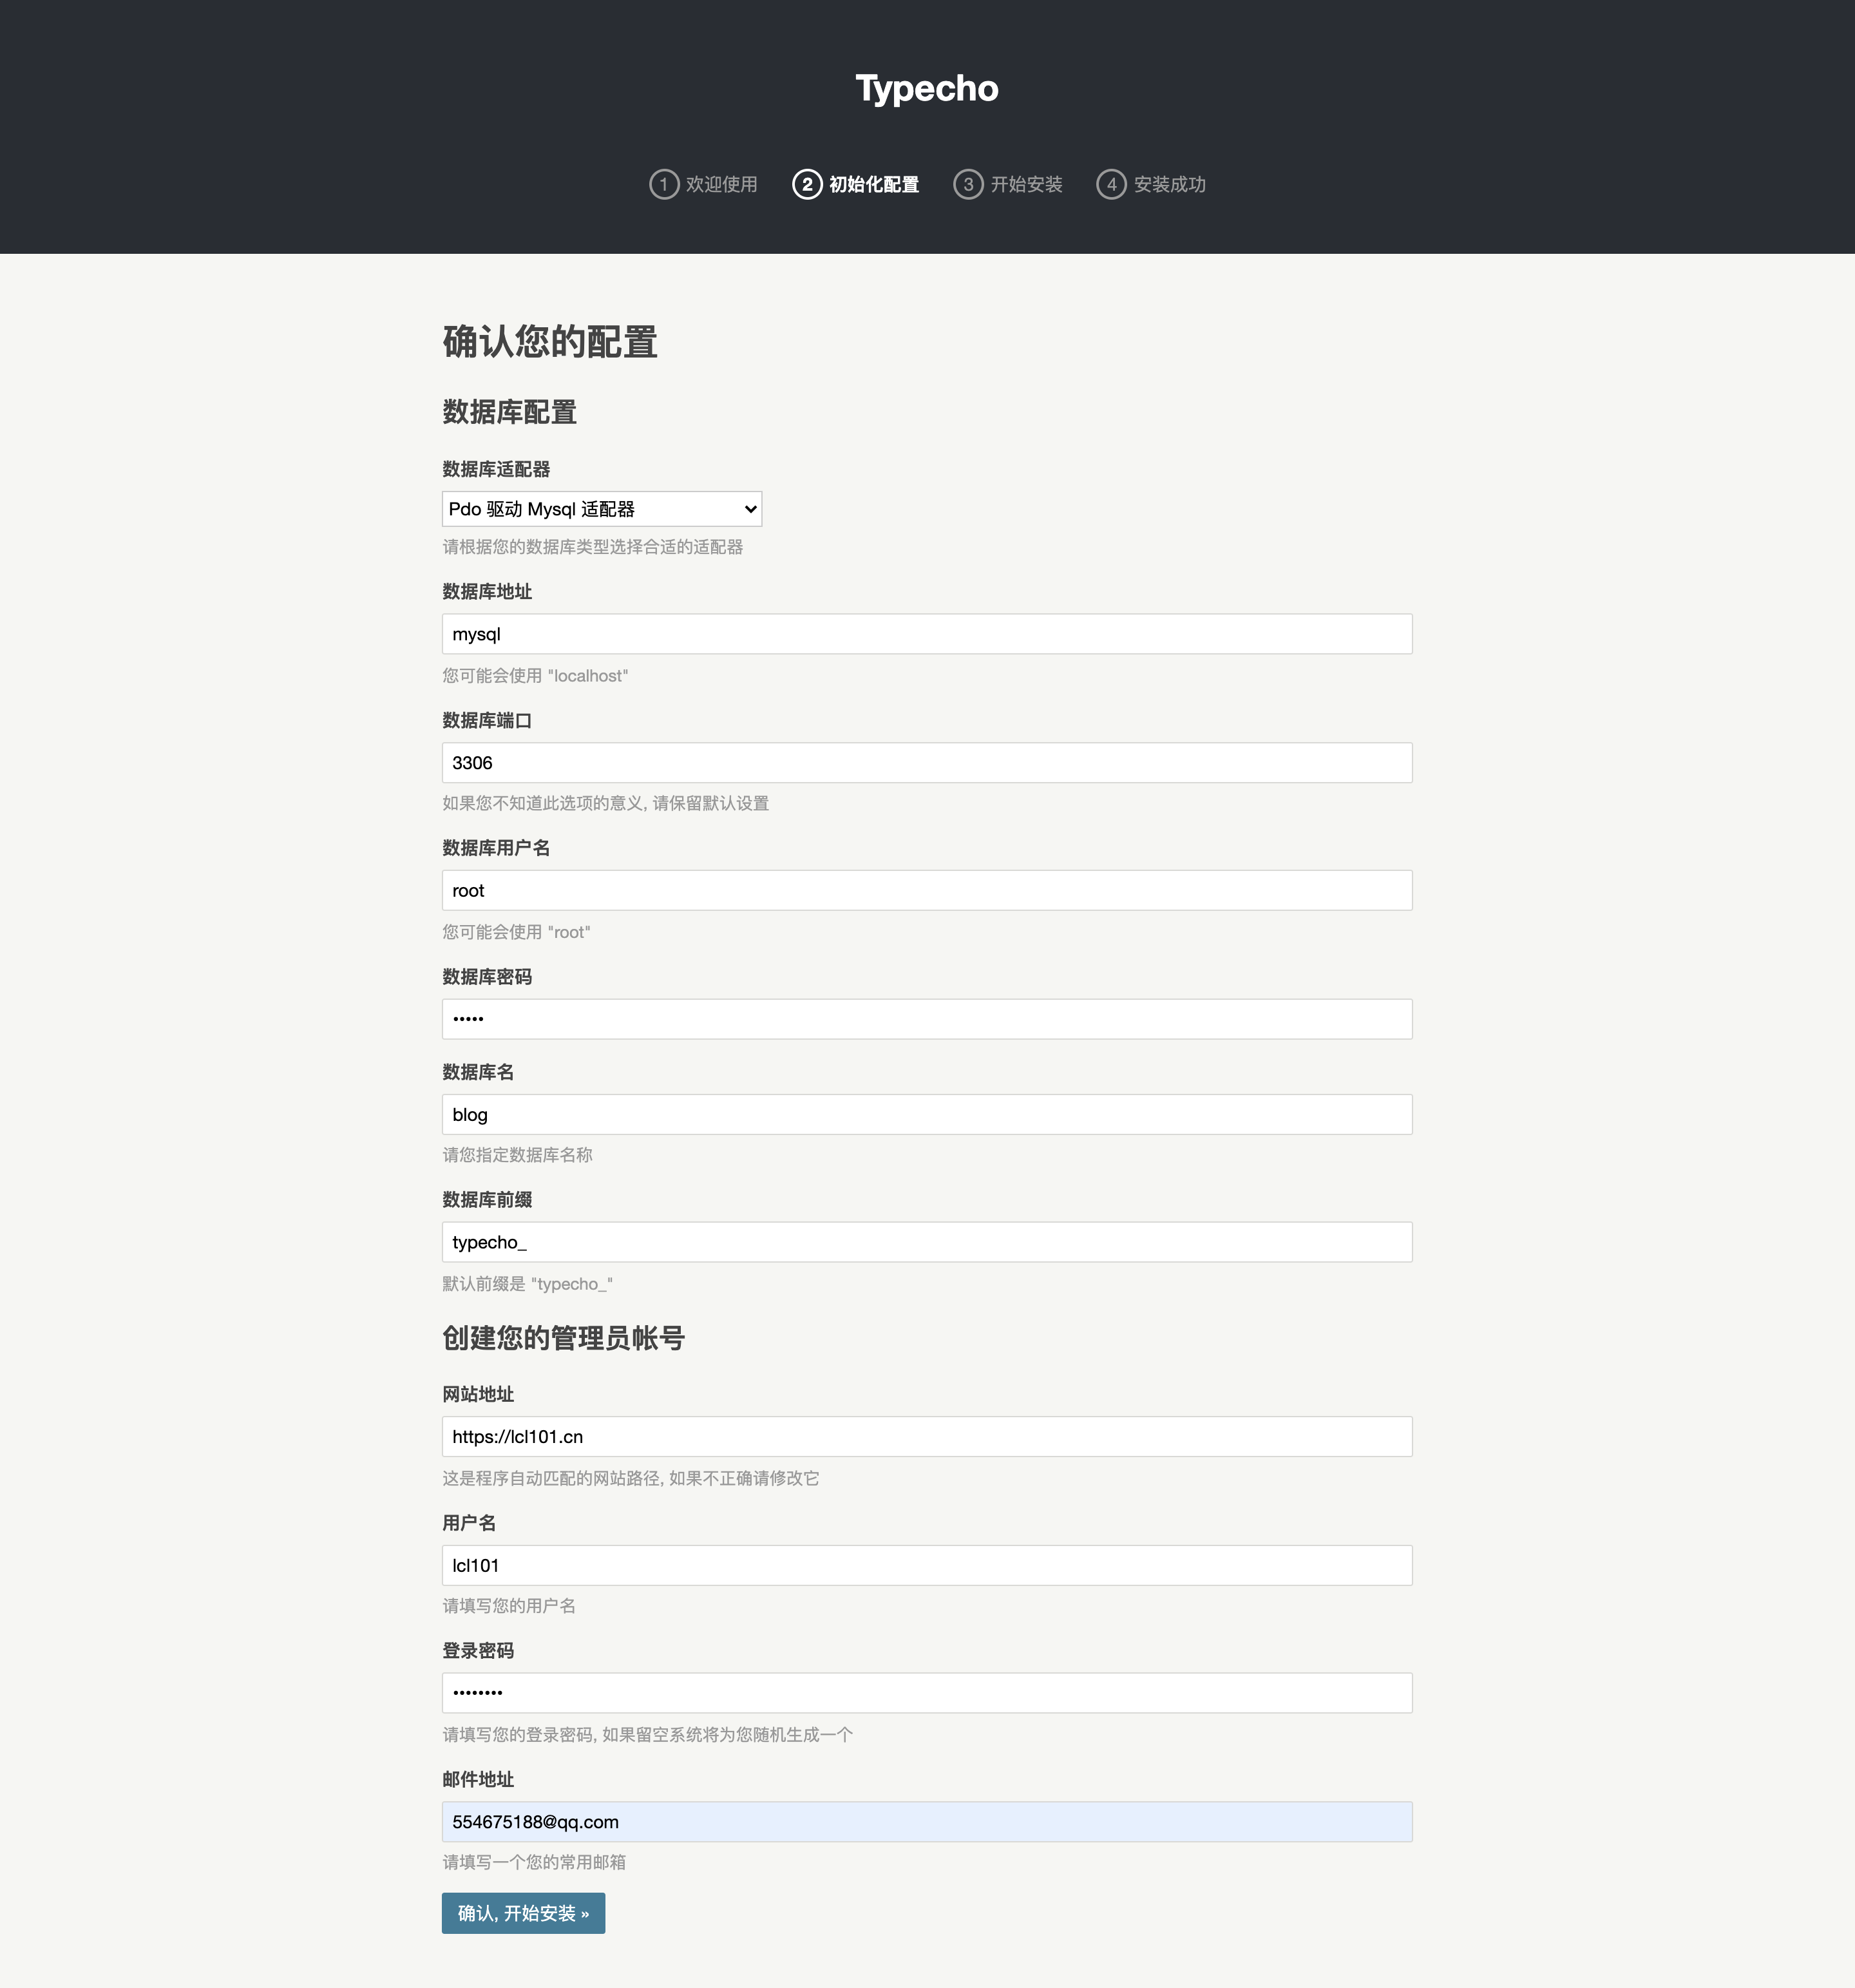This screenshot has width=1855, height=1988.
Task: Click step 4 安装成功 in the progress bar
Action: coord(1151,184)
